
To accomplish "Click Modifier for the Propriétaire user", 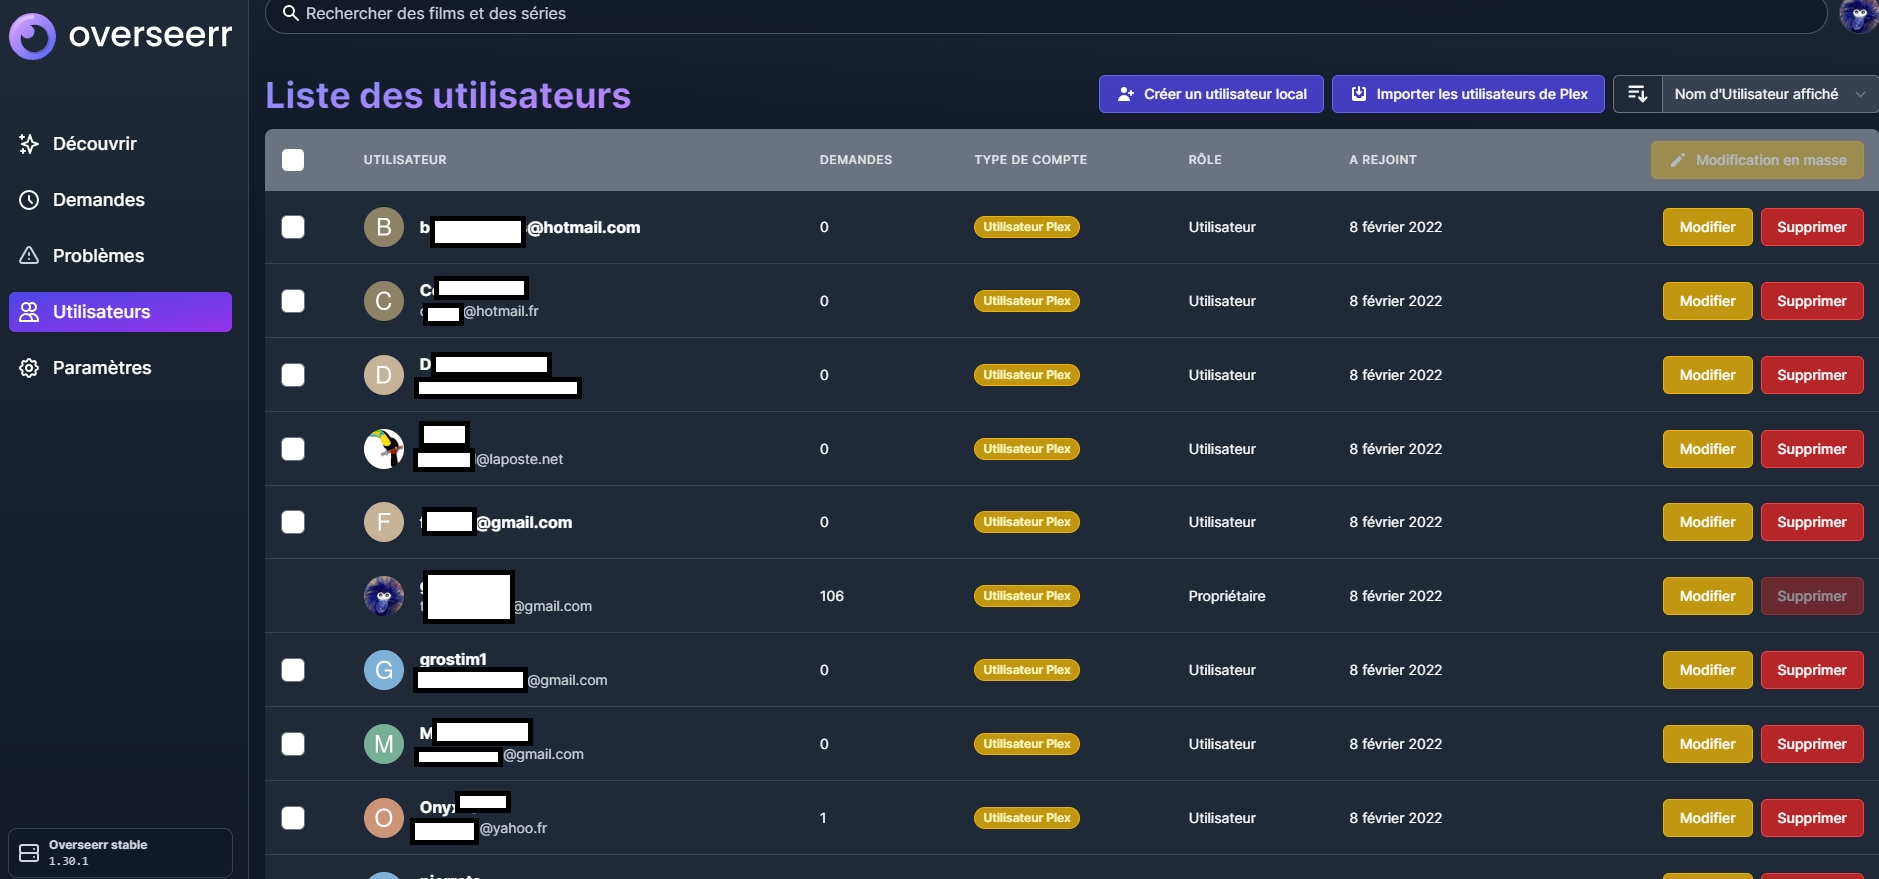I will click(x=1707, y=596).
